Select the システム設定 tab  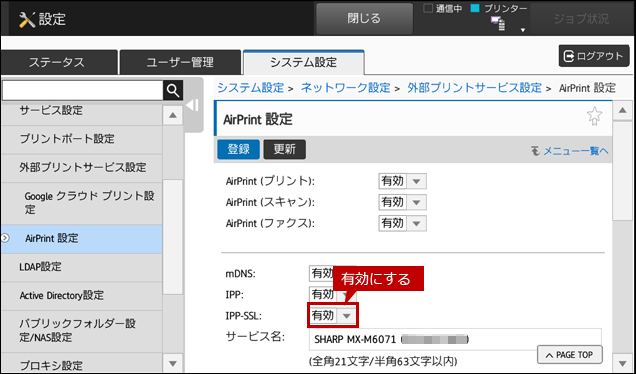(303, 62)
